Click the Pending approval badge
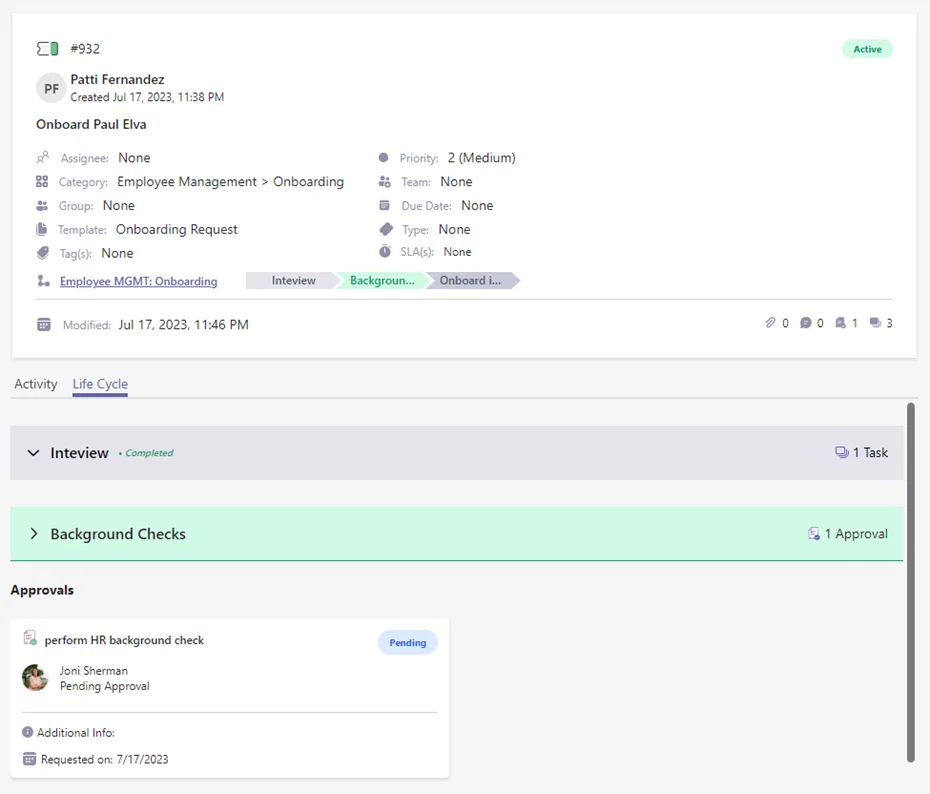Viewport: 930px width, 794px height. pyautogui.click(x=407, y=643)
